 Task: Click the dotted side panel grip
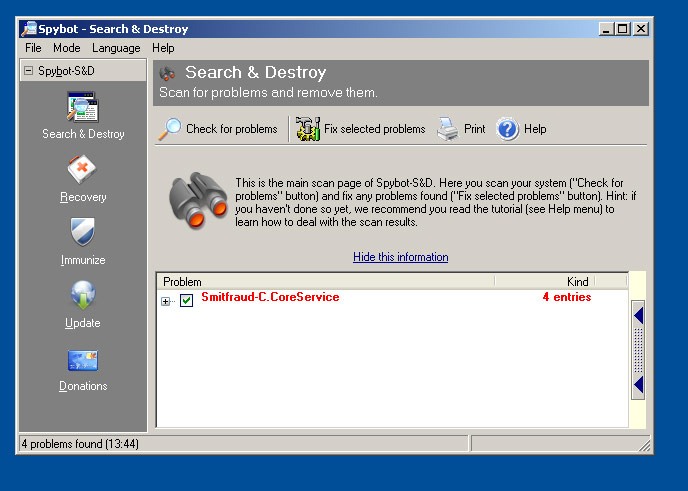click(638, 350)
